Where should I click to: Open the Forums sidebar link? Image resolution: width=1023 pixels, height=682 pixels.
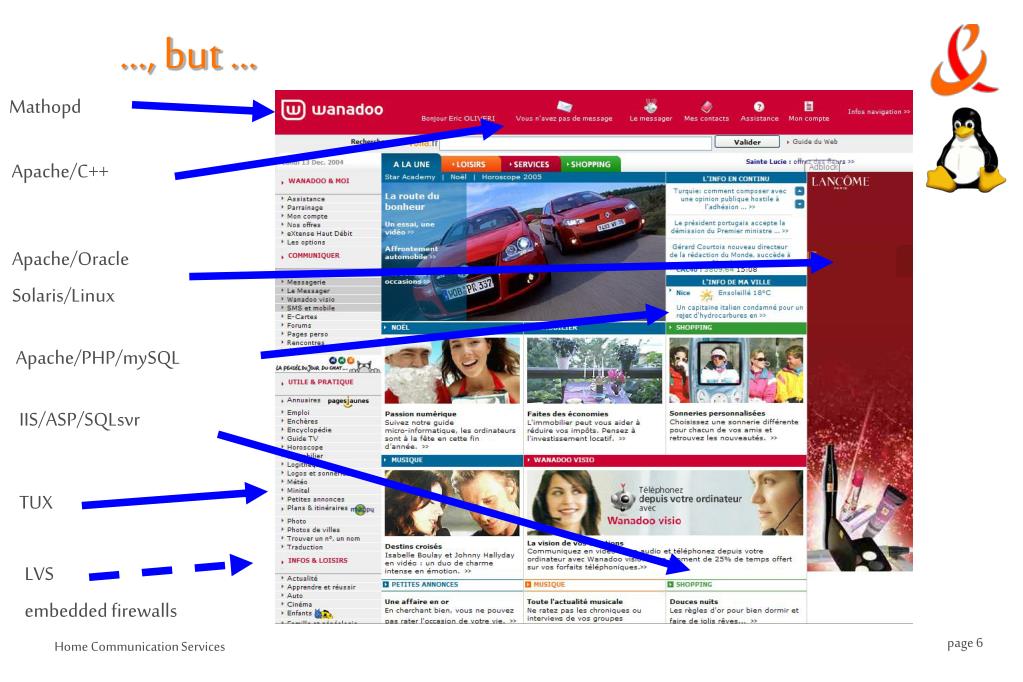(x=299, y=325)
